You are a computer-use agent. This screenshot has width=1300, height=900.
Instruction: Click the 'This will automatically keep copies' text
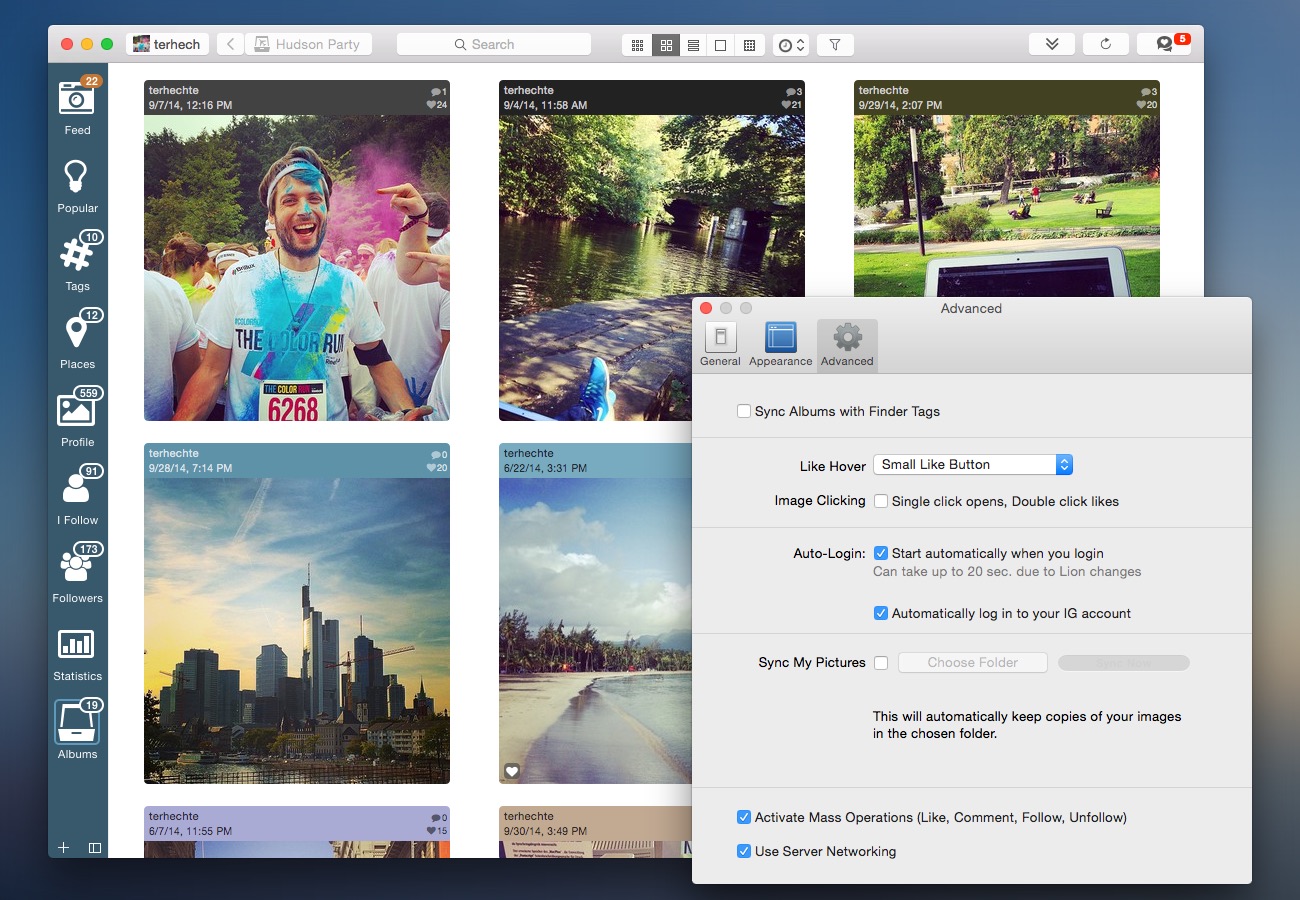click(1027, 725)
